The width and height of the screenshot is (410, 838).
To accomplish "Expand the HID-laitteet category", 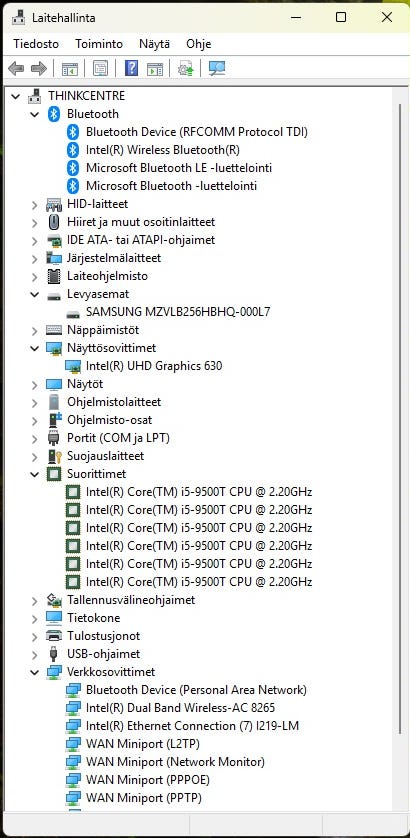I will (34, 204).
